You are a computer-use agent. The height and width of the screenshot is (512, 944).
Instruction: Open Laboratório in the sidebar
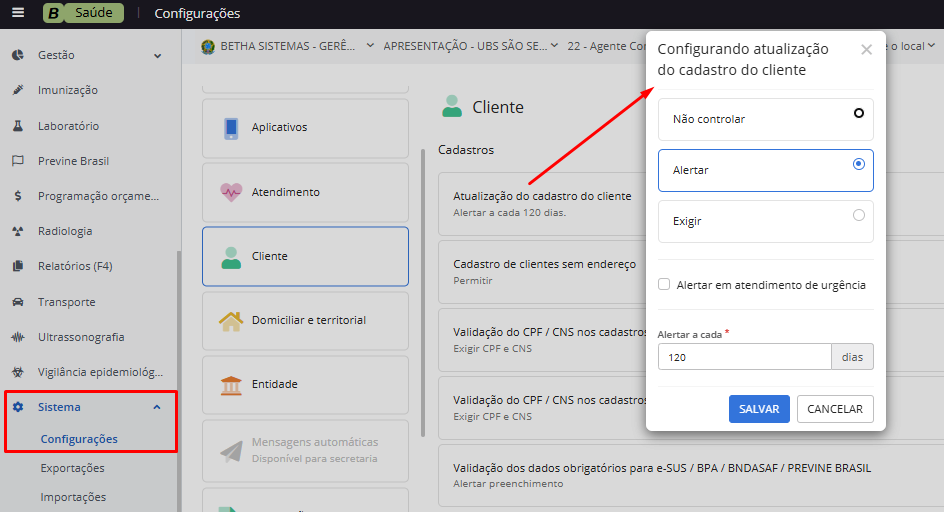68,126
